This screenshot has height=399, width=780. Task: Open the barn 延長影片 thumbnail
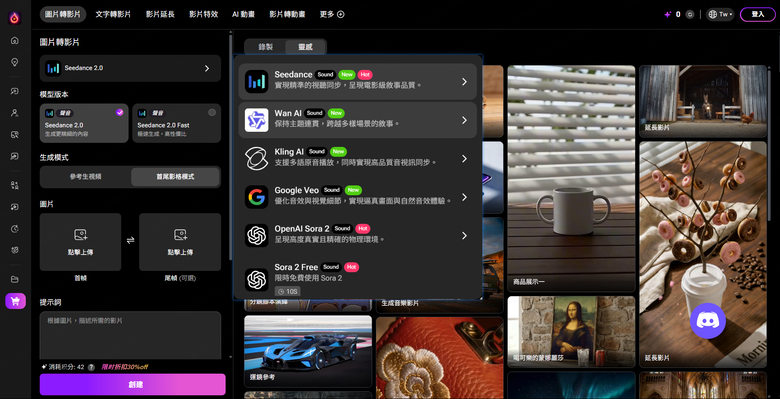[x=703, y=101]
